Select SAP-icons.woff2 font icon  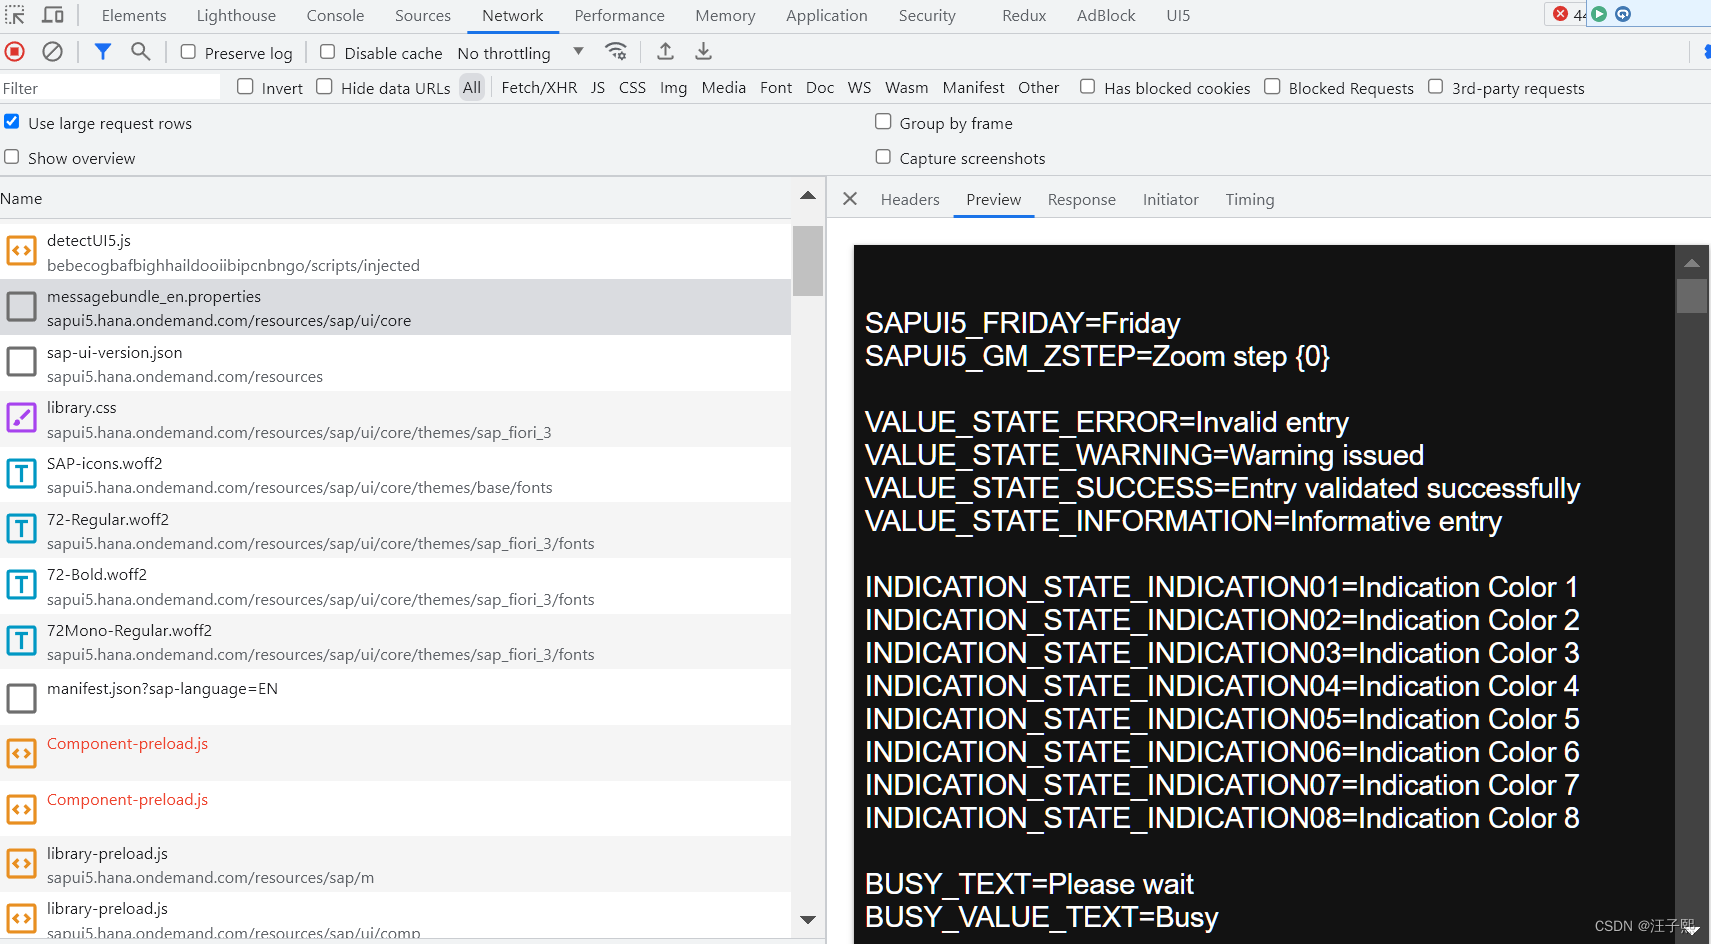pyautogui.click(x=21, y=473)
